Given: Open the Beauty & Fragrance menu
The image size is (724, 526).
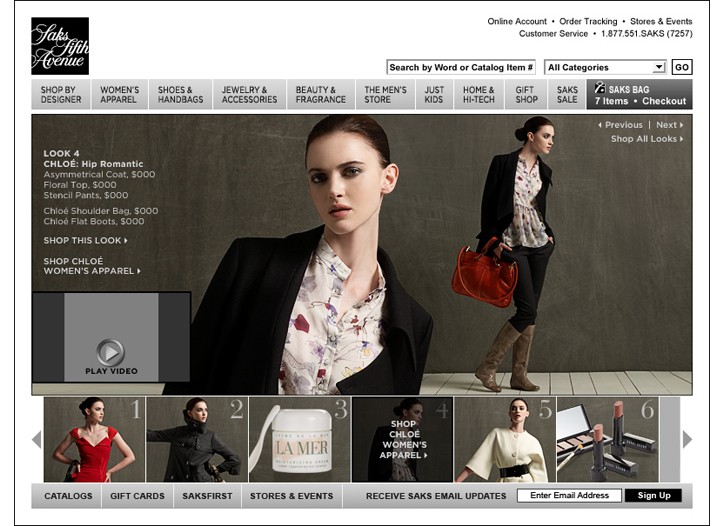Looking at the screenshot, I should tap(321, 95).
